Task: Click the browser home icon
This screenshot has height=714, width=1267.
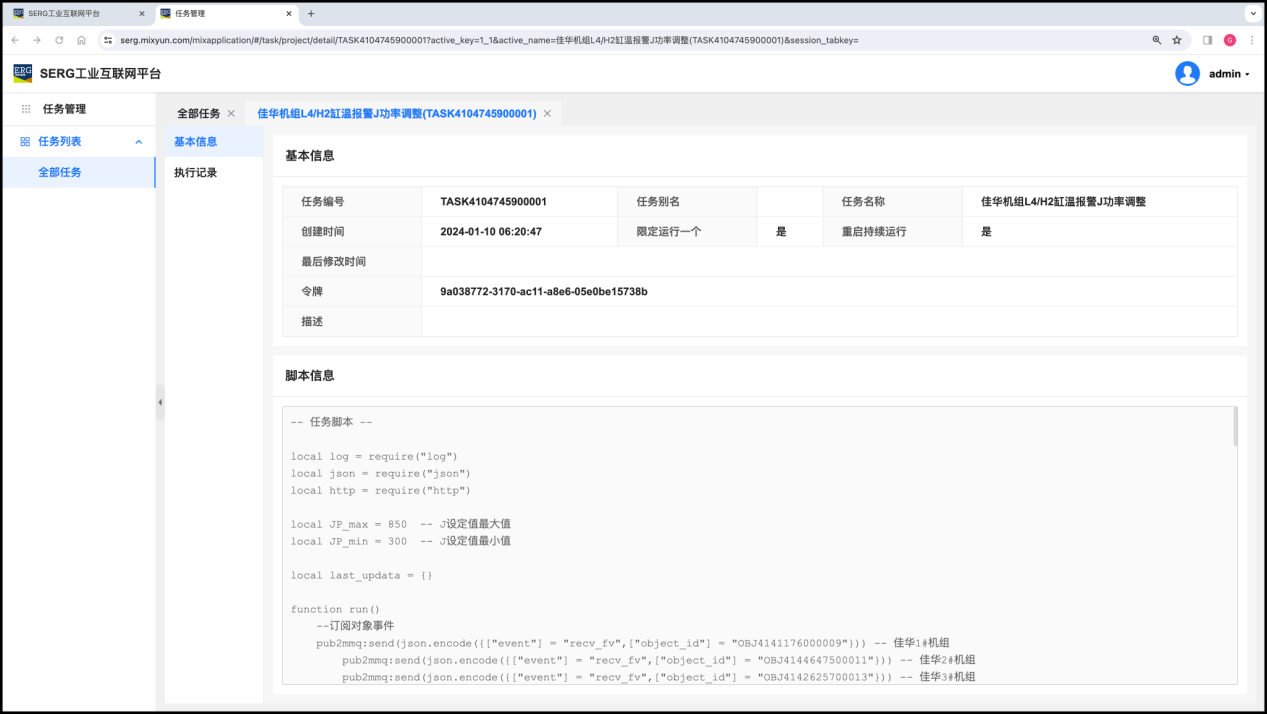Action: 81,40
